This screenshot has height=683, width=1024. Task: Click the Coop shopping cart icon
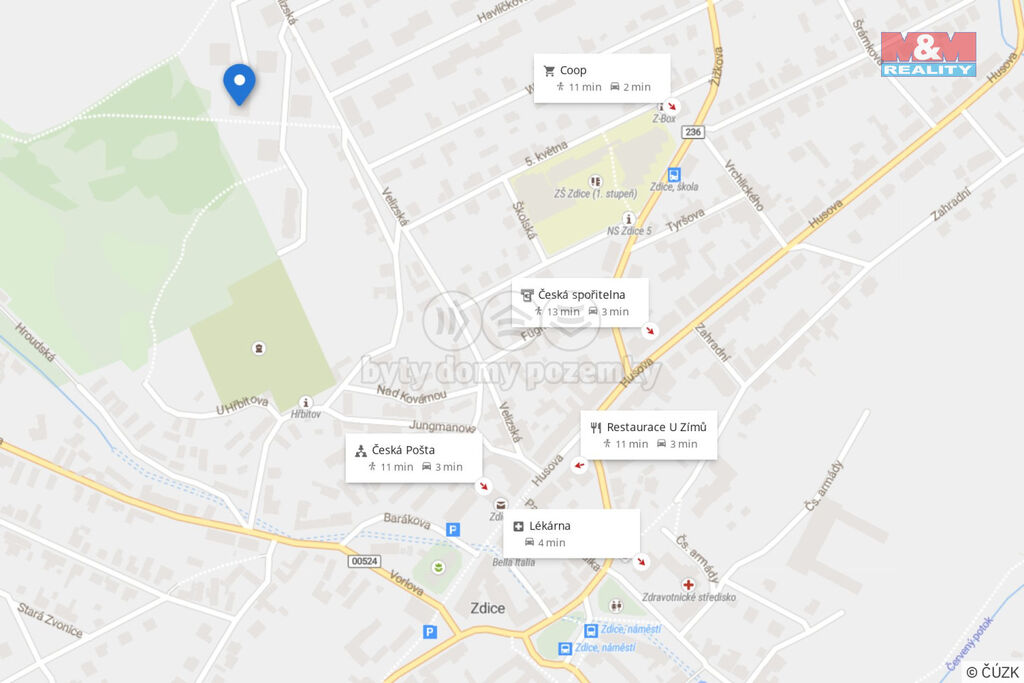tap(549, 71)
